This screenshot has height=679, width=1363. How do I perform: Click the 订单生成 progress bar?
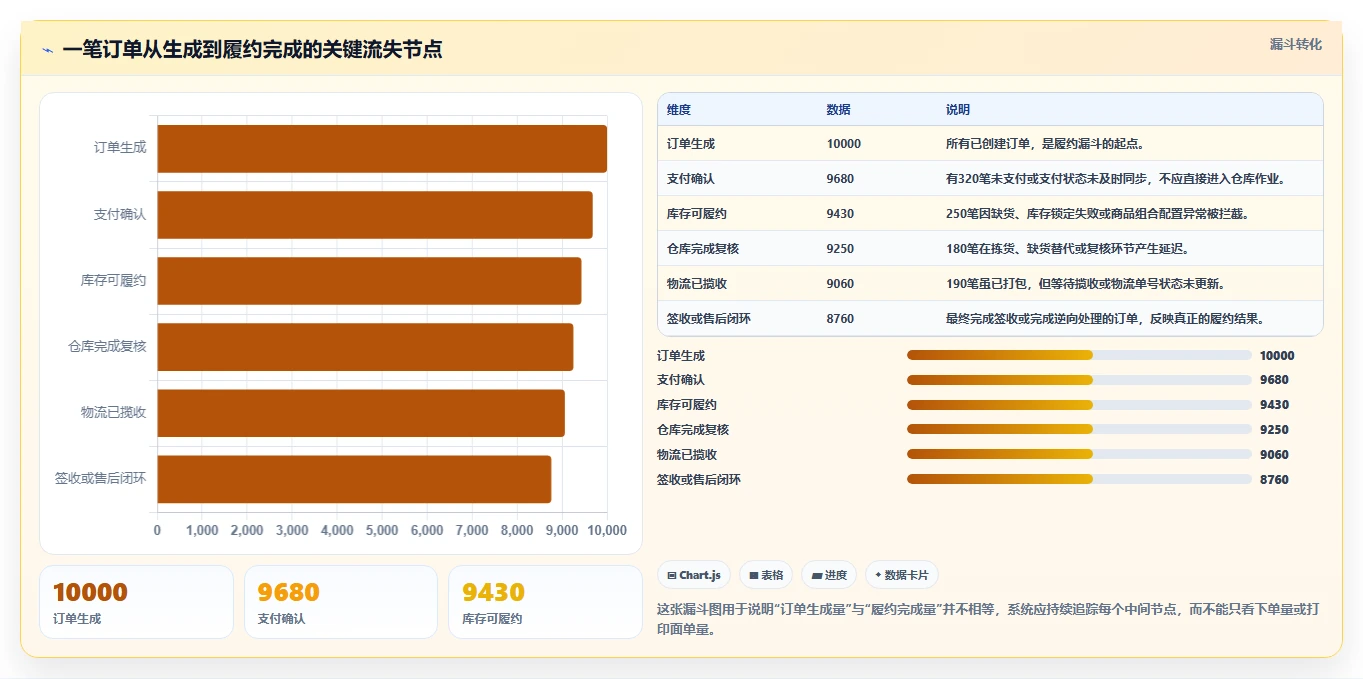coord(1079,355)
